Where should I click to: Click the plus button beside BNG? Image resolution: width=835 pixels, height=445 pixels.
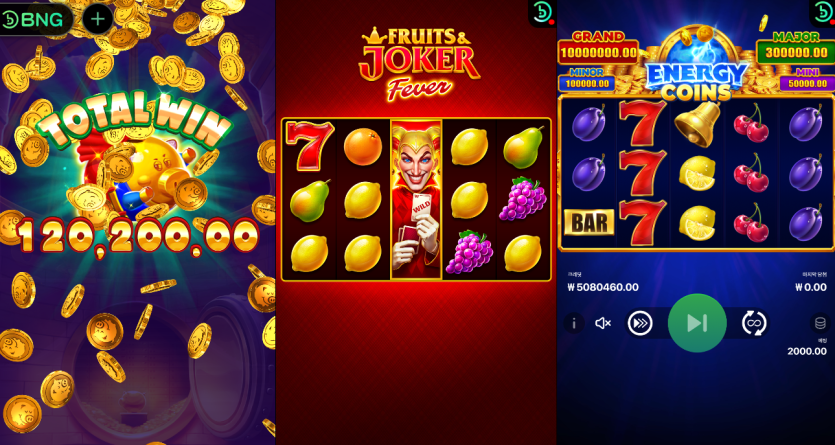click(98, 19)
